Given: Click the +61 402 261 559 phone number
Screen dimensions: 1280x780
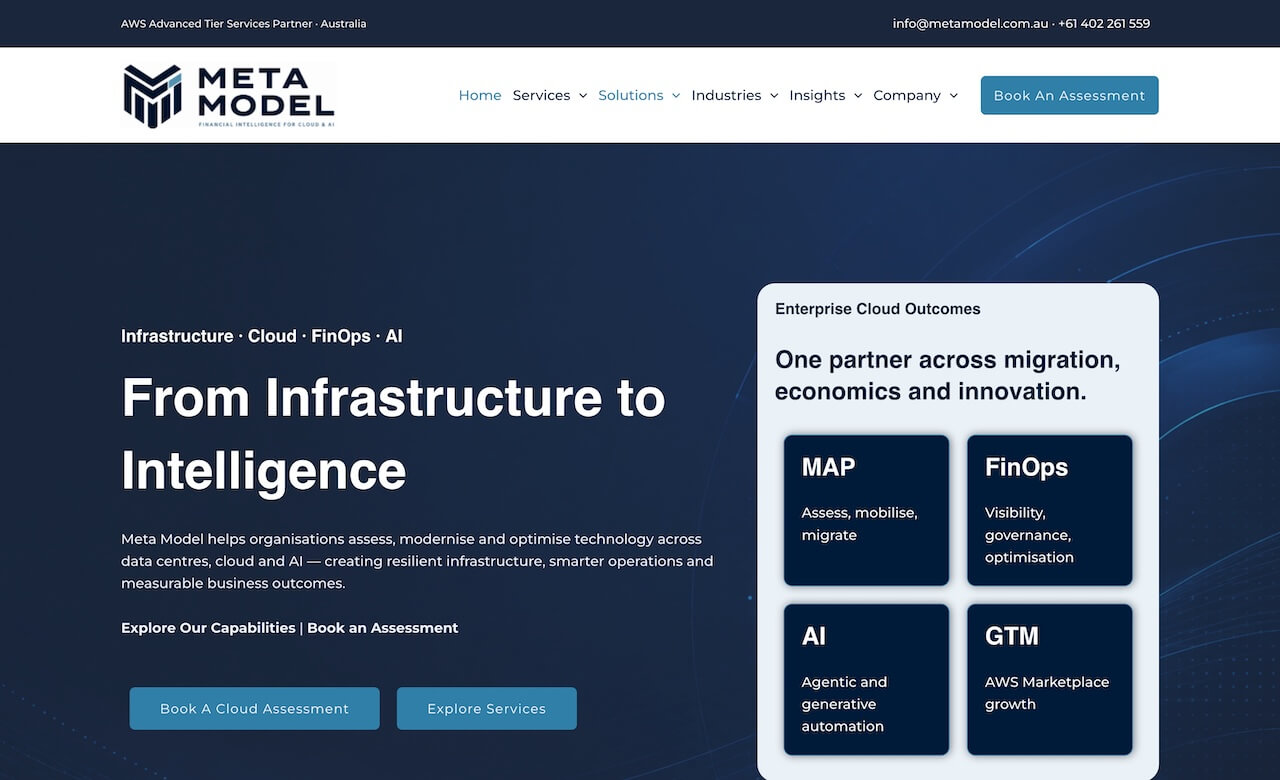Looking at the screenshot, I should (1104, 23).
